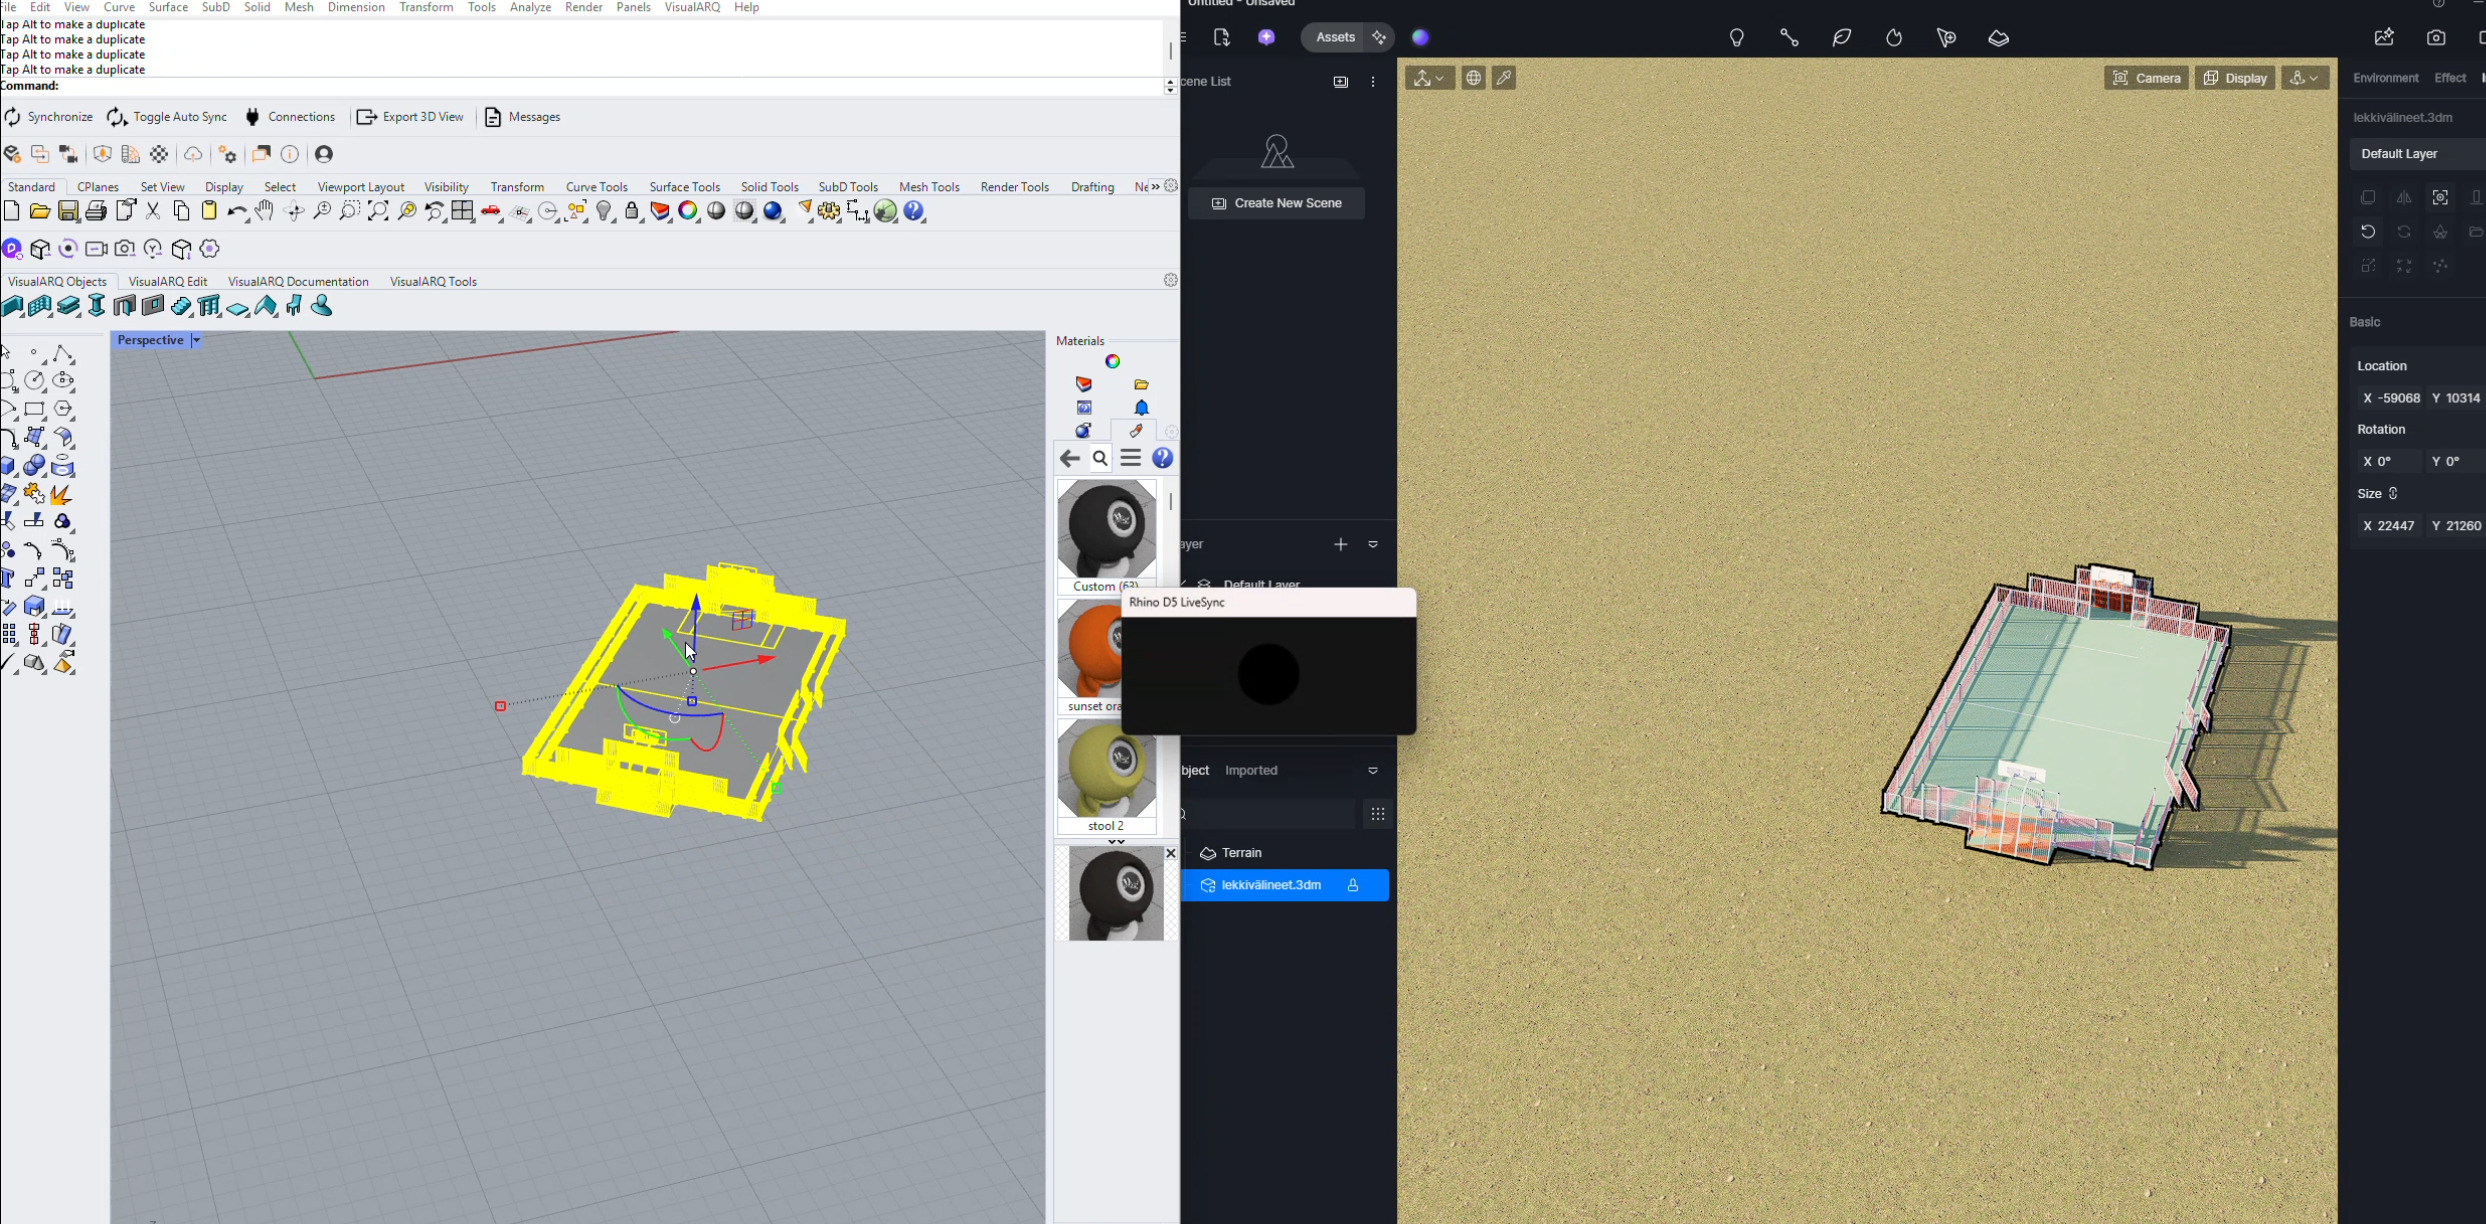This screenshot has width=2486, height=1224.
Task: Select the Pan hand tool icon
Action: [264, 211]
